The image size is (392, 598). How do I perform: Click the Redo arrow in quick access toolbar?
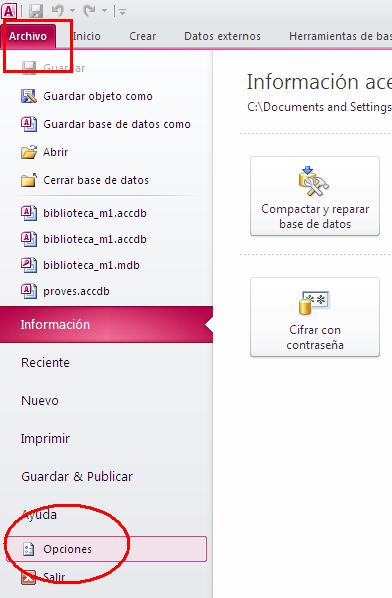(90, 11)
